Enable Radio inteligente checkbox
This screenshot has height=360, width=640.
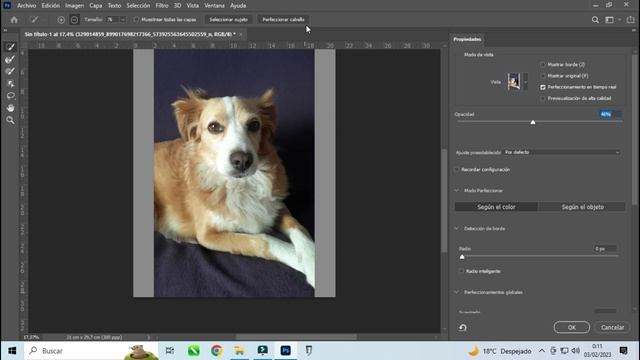[x=461, y=271]
